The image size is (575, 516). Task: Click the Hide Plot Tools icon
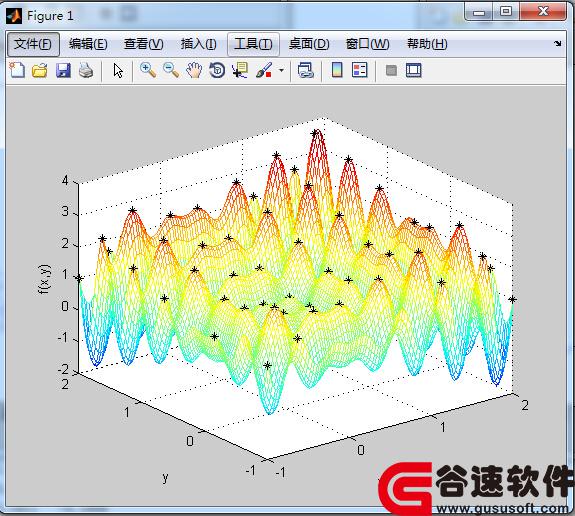[391, 70]
